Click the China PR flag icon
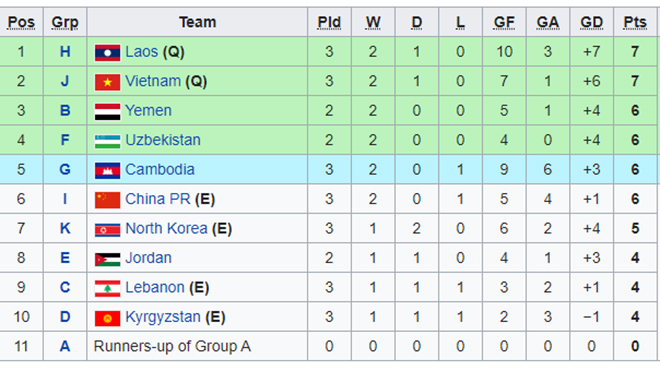 point(107,200)
